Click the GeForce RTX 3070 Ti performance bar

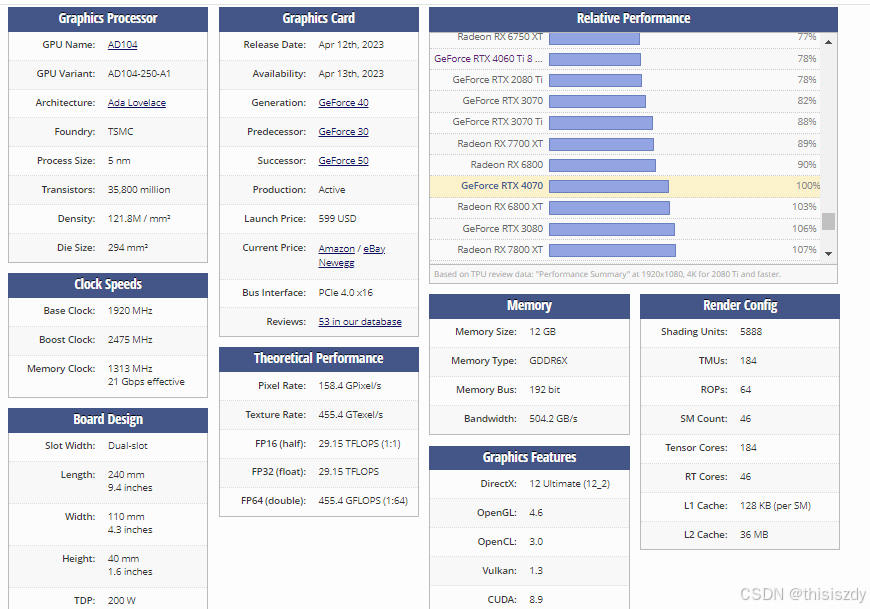click(601, 122)
